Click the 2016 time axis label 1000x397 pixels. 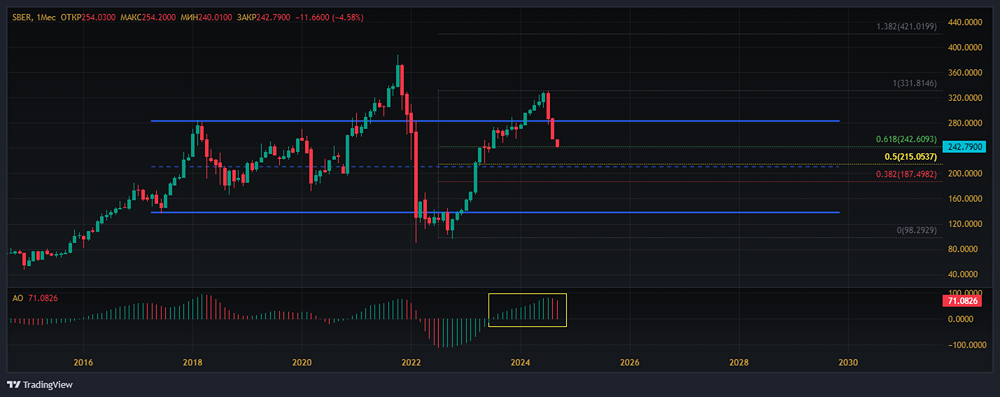[84, 362]
